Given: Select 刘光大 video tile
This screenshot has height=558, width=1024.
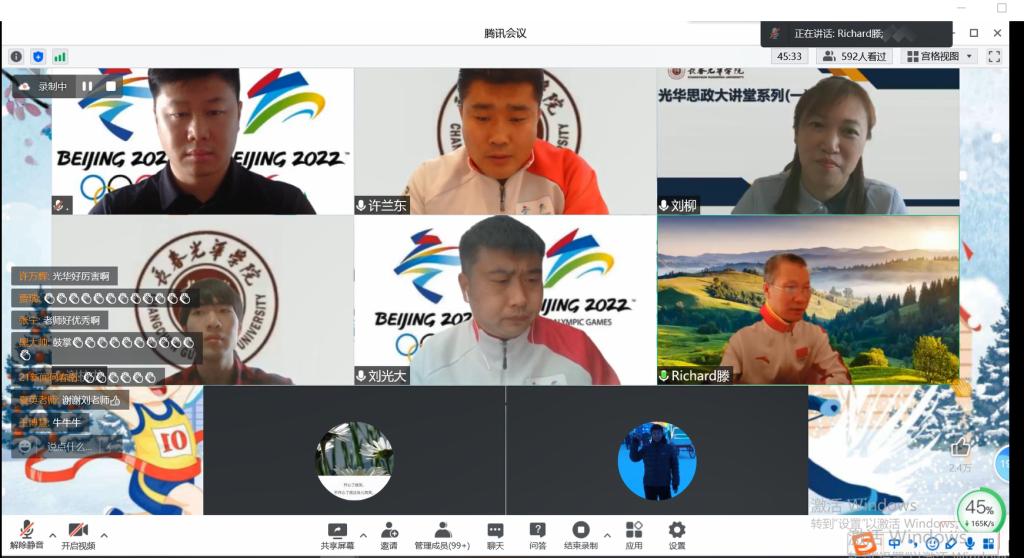Looking at the screenshot, I should pos(505,300).
